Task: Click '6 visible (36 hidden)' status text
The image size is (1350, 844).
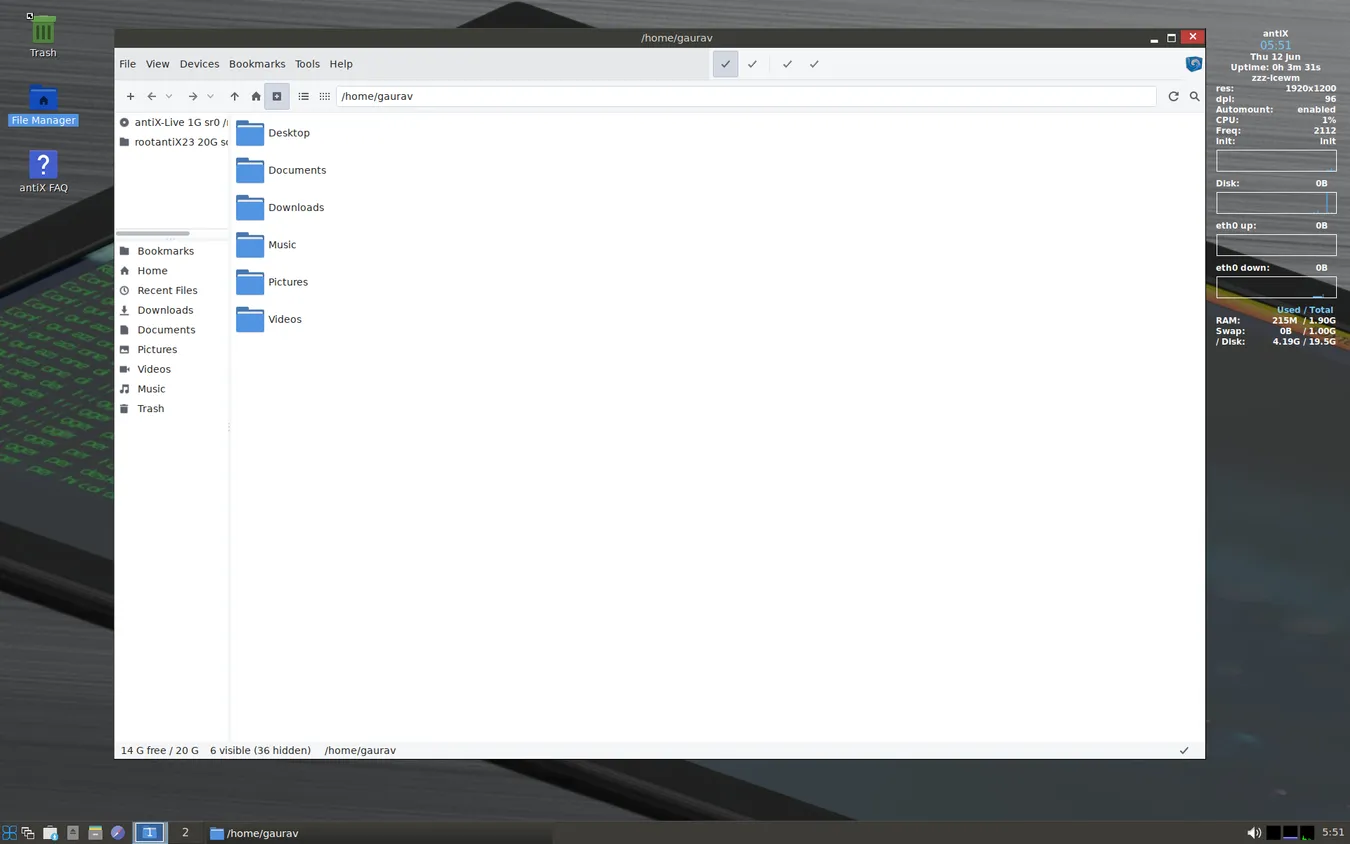Action: (260, 750)
